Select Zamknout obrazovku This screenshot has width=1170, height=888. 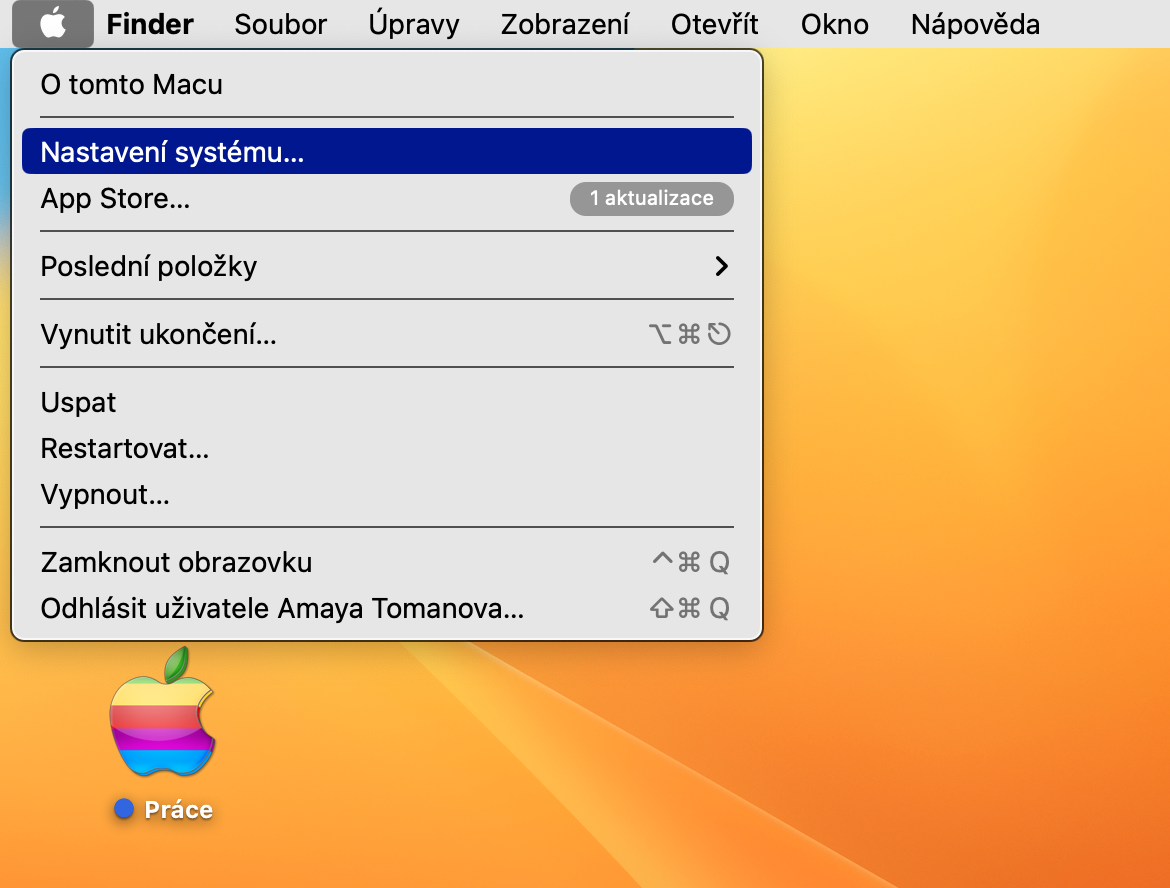click(x=387, y=563)
